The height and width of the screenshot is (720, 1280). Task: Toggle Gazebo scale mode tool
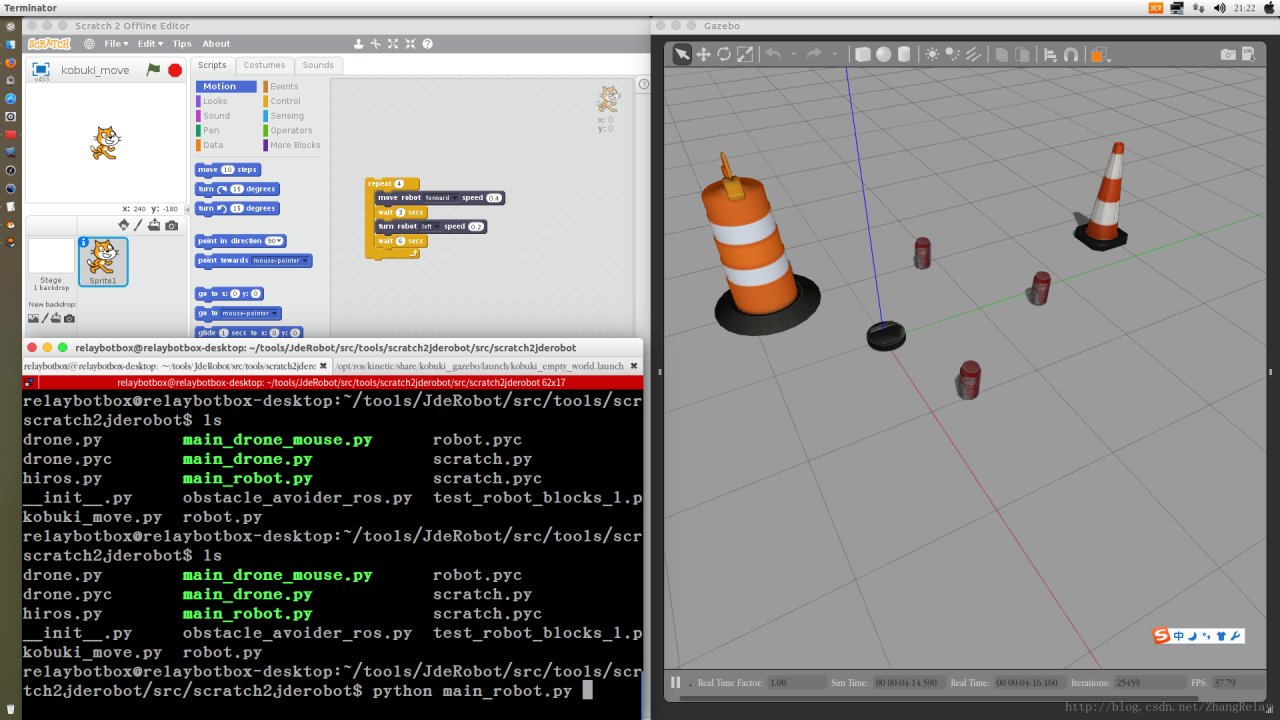pyautogui.click(x=745, y=55)
